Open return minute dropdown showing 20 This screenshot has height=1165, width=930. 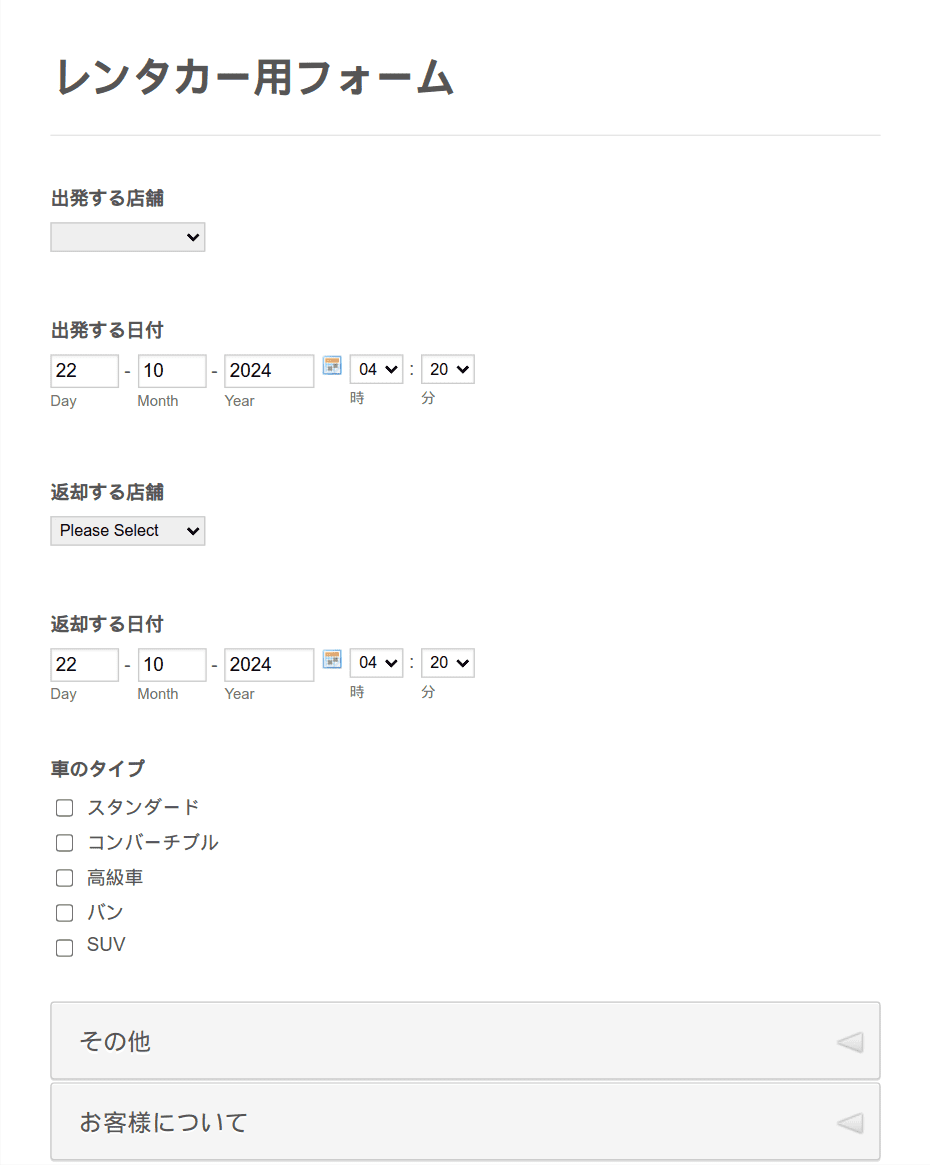coord(448,663)
